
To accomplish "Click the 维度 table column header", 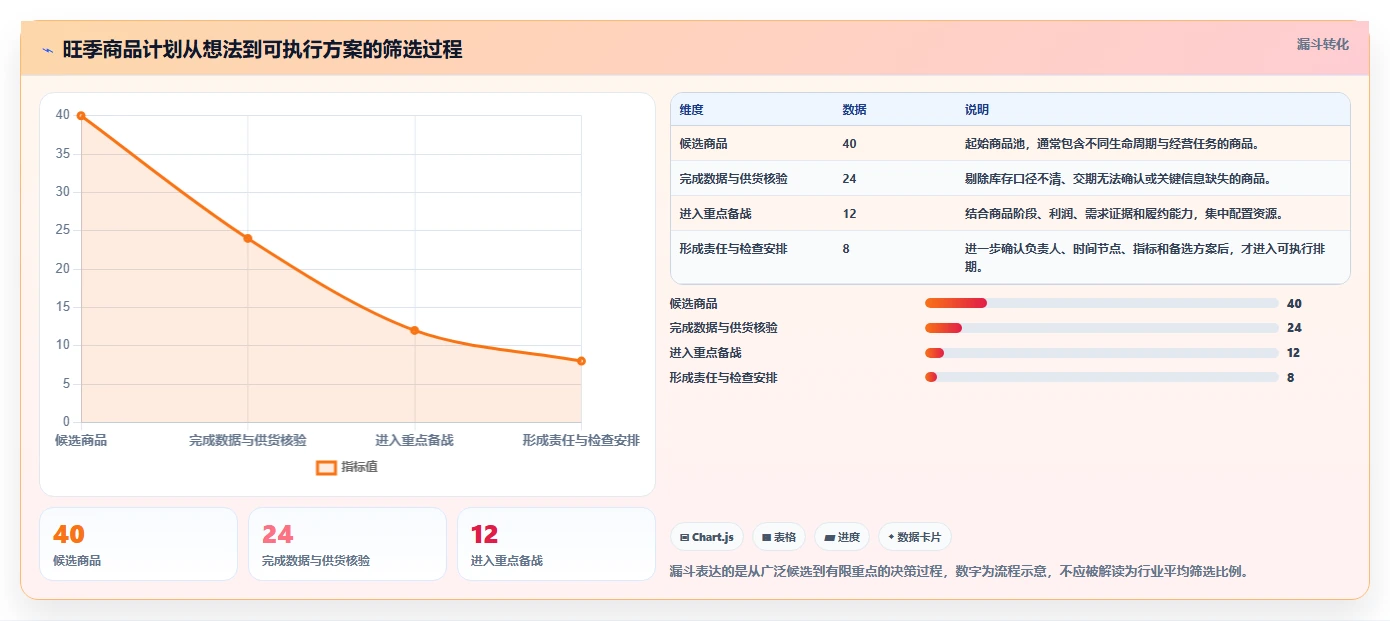I will (x=691, y=110).
